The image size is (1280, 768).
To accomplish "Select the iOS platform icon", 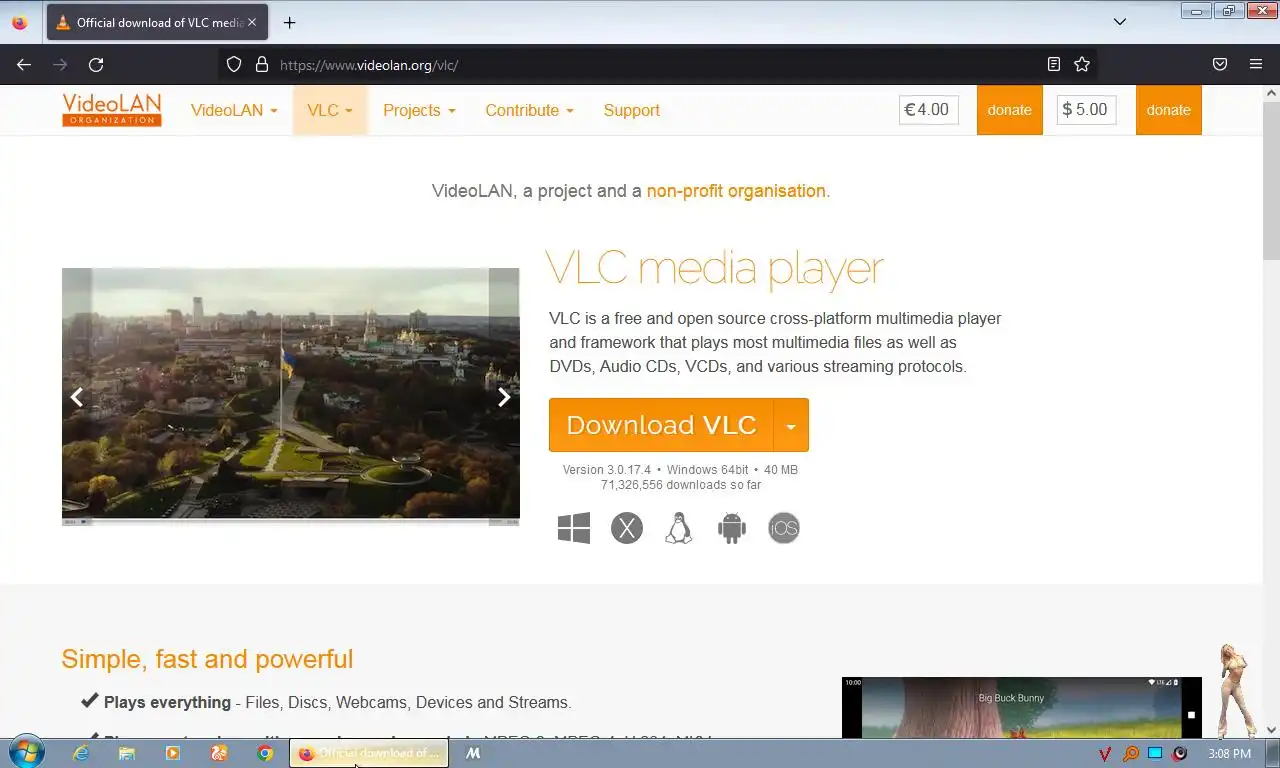I will [784, 528].
